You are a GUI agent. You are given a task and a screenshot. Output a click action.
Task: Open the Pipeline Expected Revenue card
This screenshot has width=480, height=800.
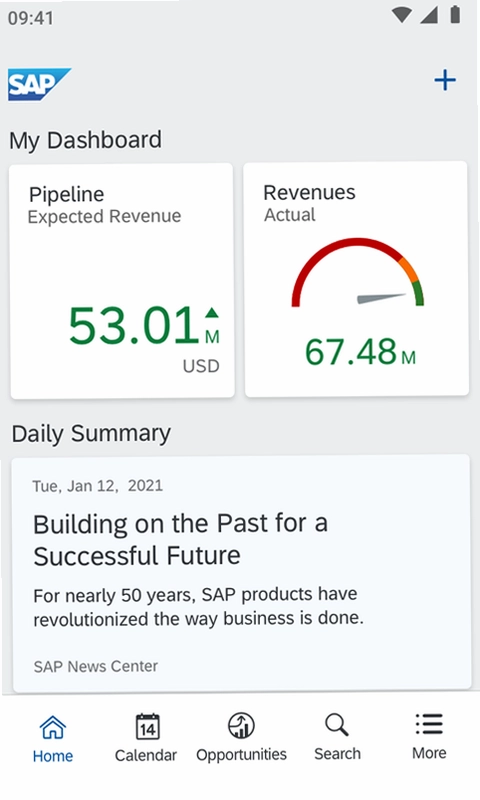[122, 281]
